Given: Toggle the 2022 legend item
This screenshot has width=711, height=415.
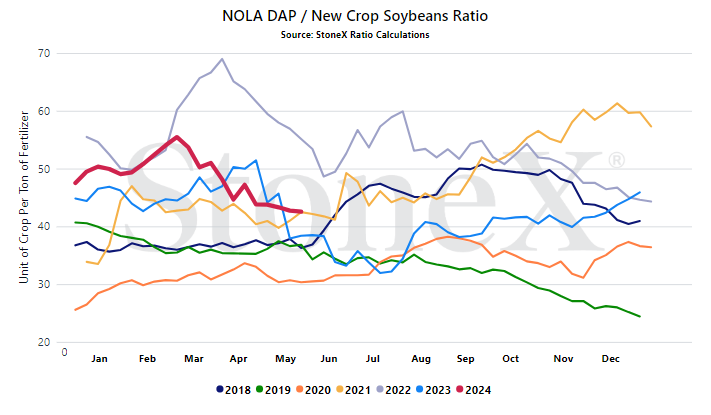Looking at the screenshot, I should [x=394, y=390].
